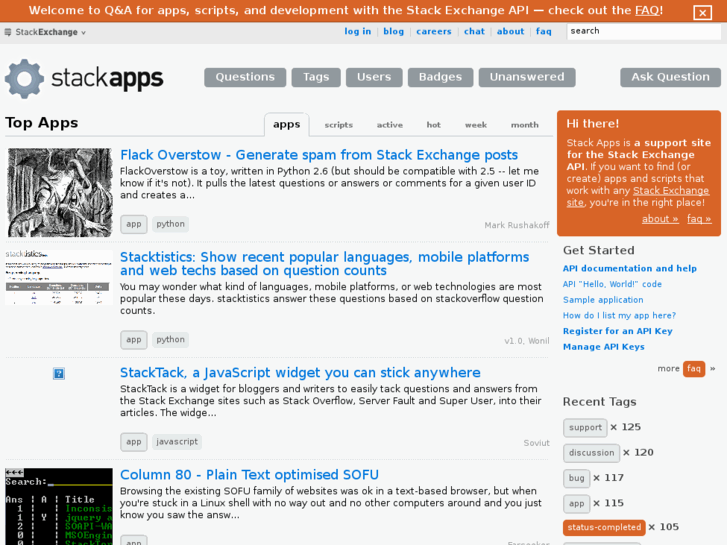Click app tag under Flack Overstow
The image size is (727, 545).
tap(134, 224)
